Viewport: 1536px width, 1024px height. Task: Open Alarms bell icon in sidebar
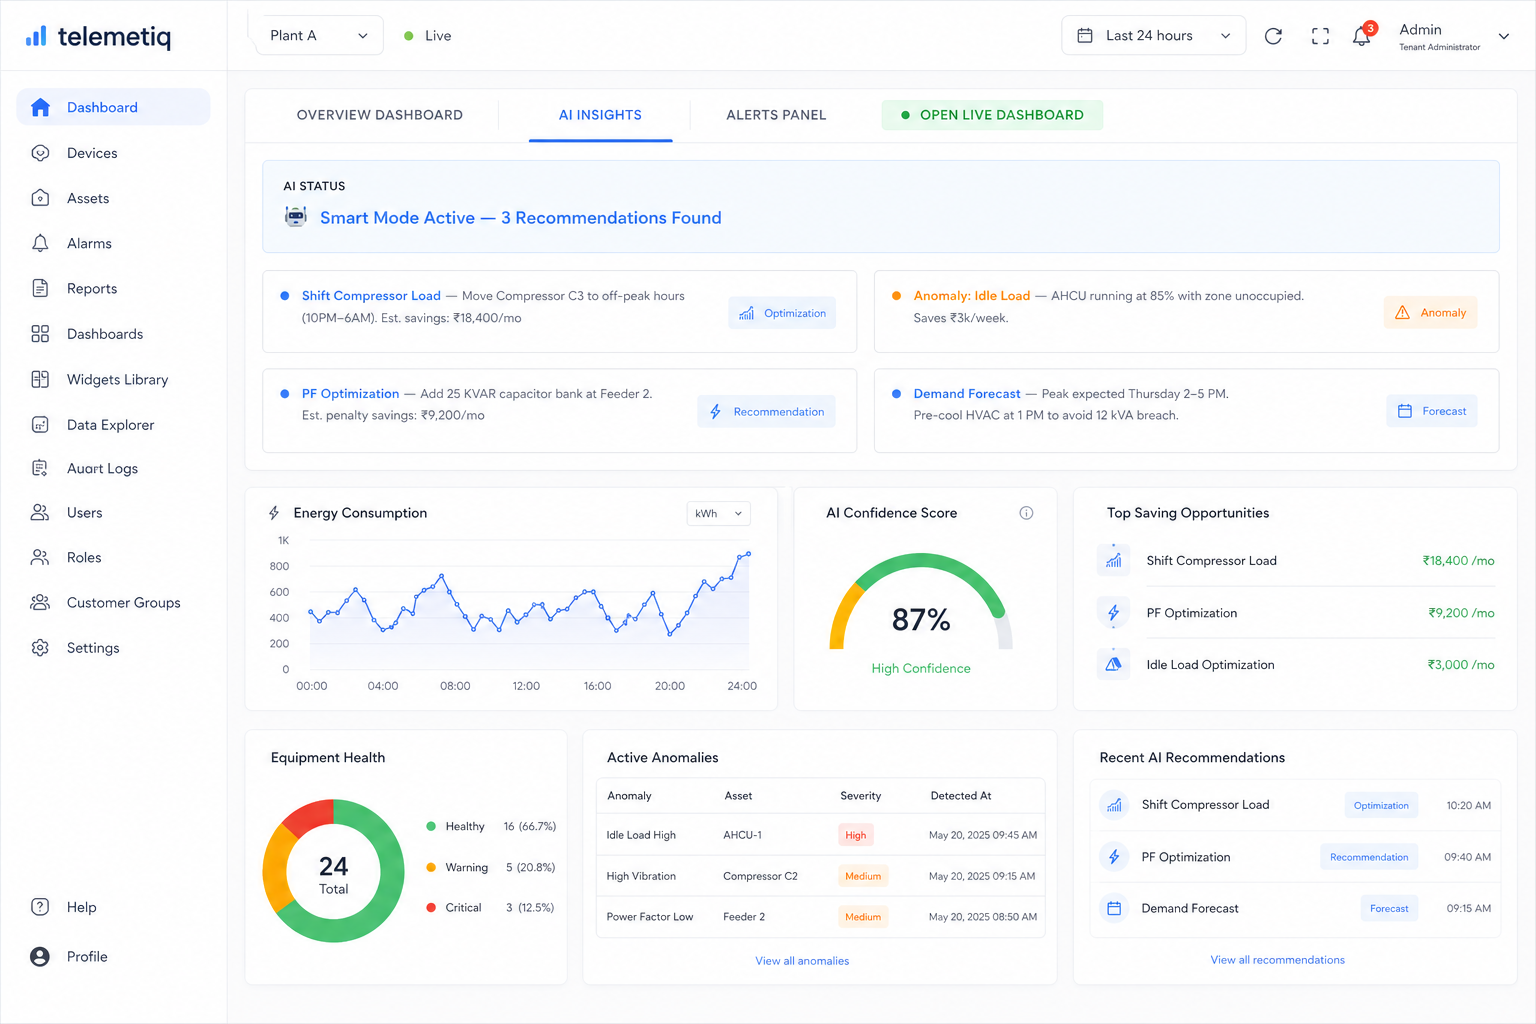pyautogui.click(x=40, y=243)
